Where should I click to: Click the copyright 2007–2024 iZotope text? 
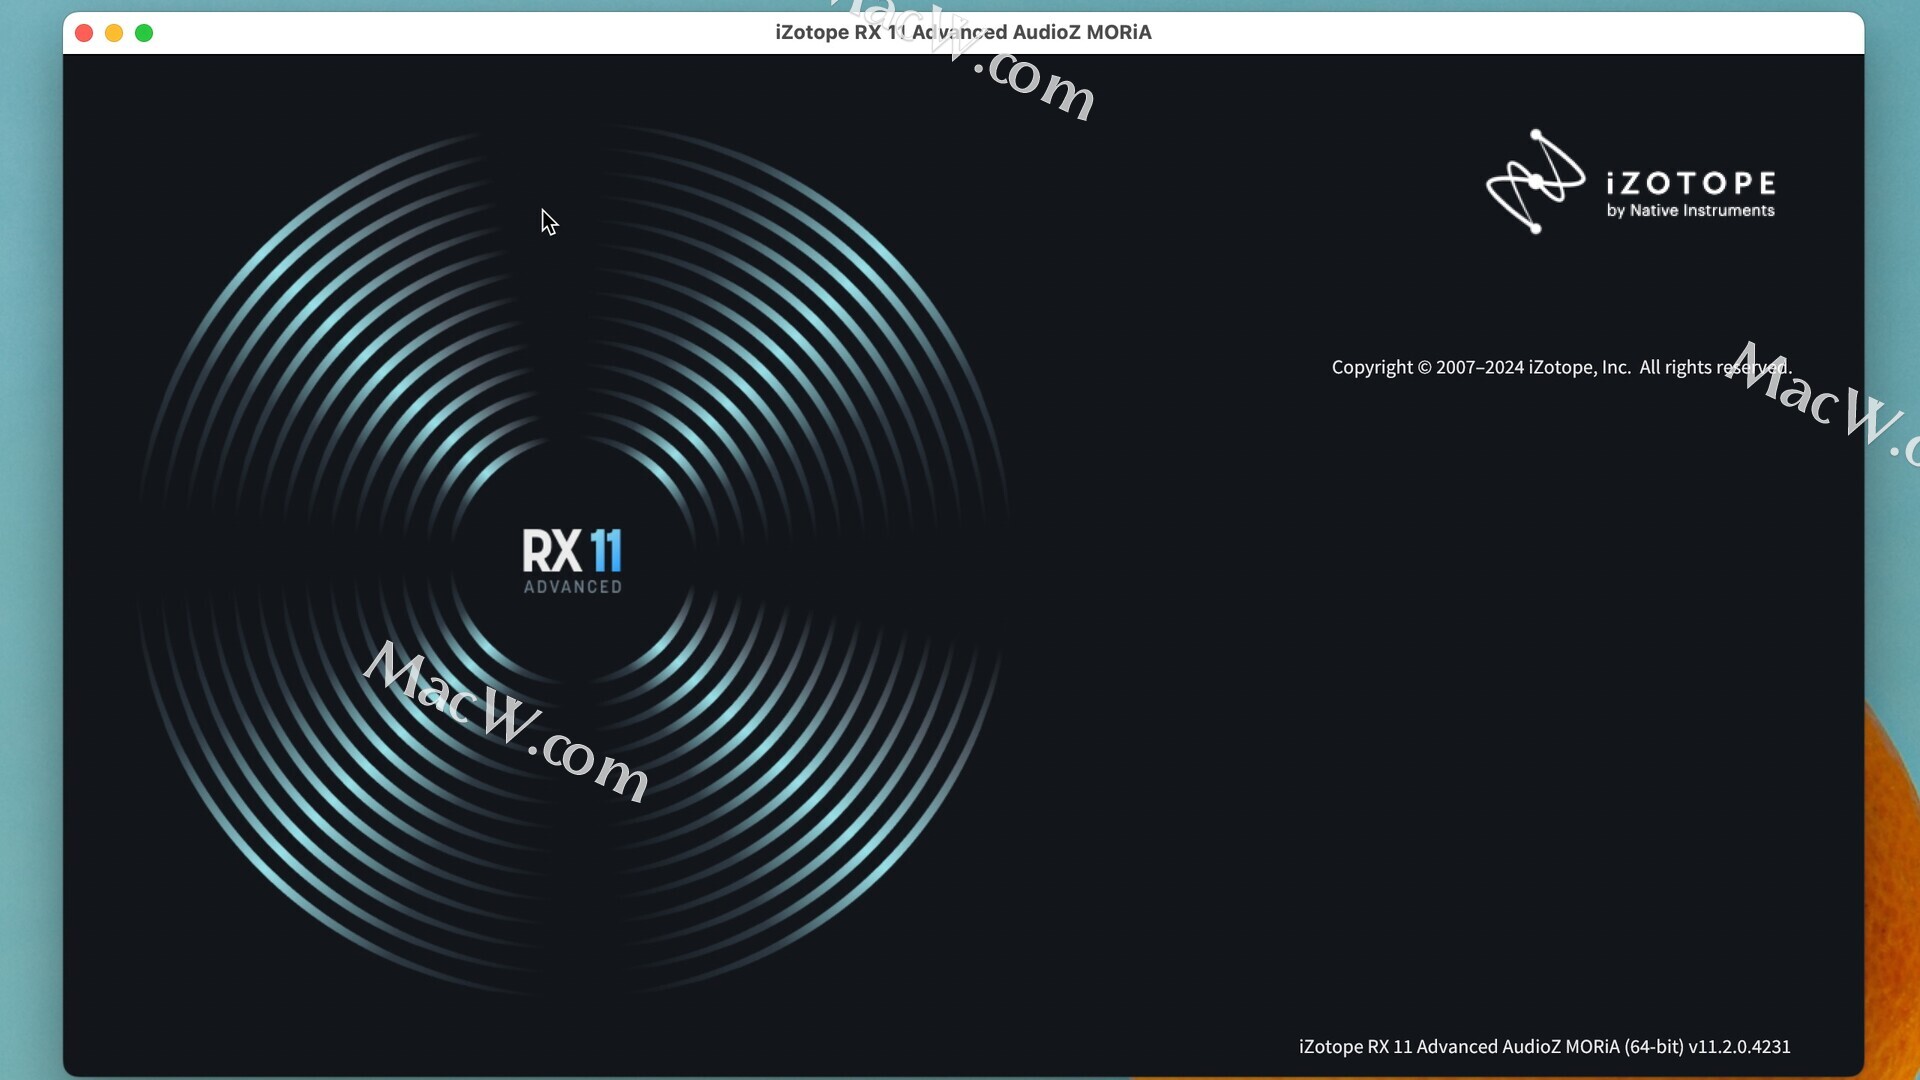[1561, 367]
